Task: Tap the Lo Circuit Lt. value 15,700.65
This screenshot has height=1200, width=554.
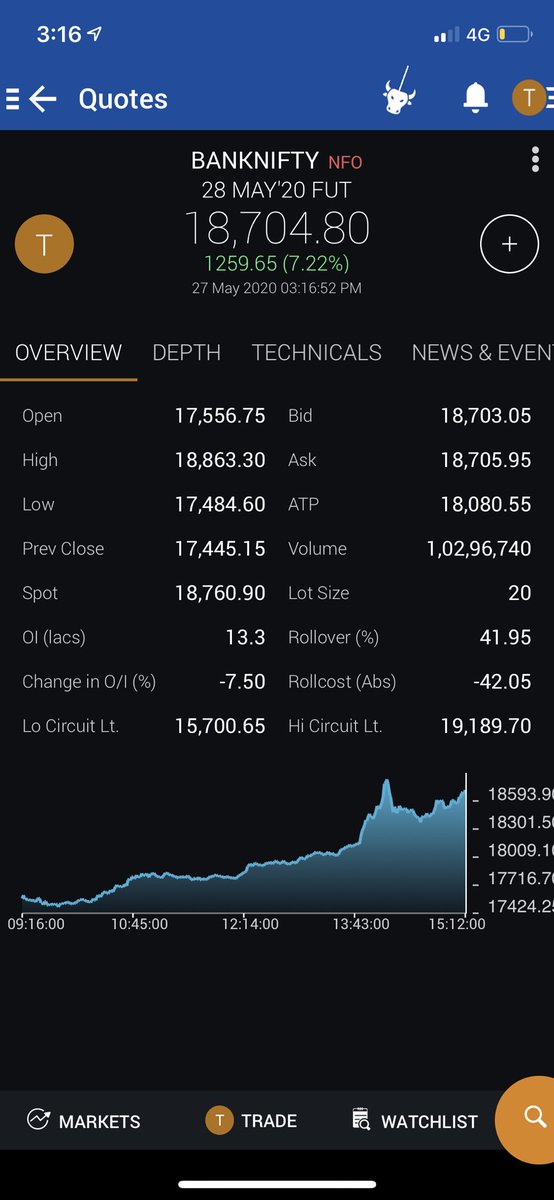Action: point(220,726)
